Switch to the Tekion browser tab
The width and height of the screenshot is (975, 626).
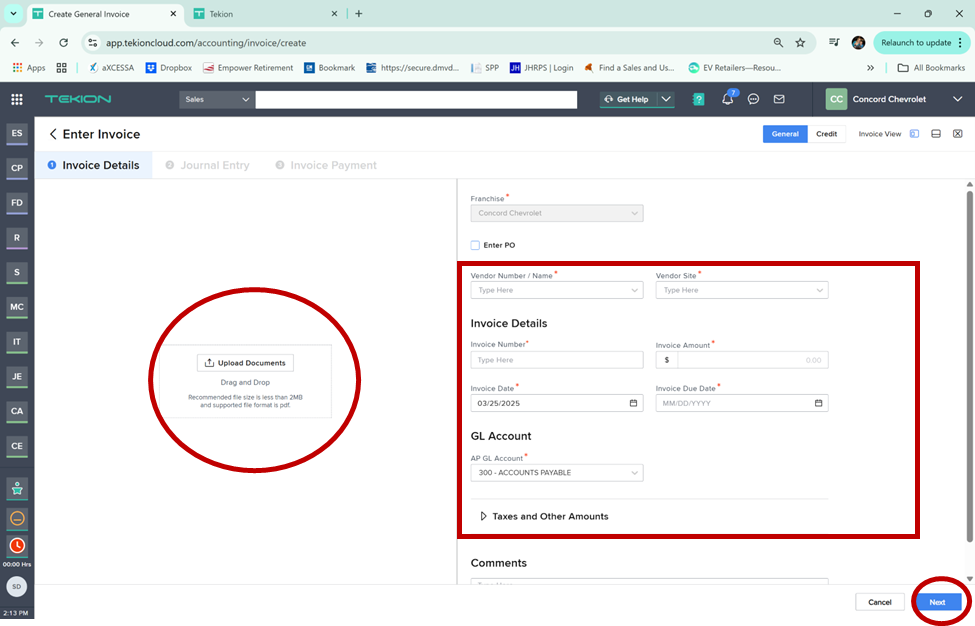click(266, 14)
